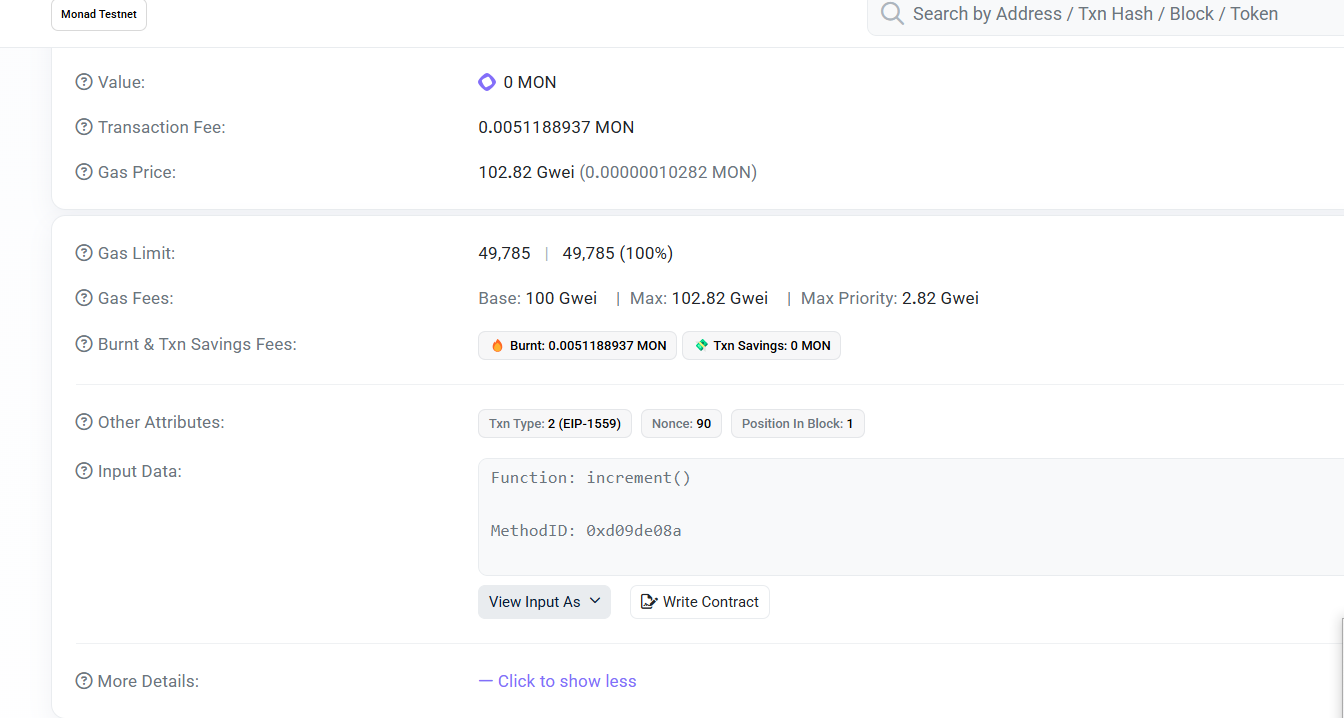Click the Write Contract pencil icon
This screenshot has width=1344, height=718.
point(648,602)
